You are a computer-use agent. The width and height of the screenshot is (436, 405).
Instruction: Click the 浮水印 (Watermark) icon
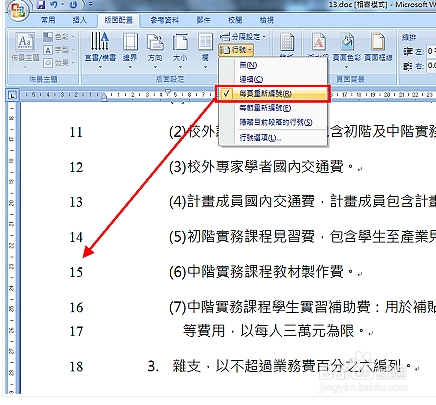tap(319, 42)
